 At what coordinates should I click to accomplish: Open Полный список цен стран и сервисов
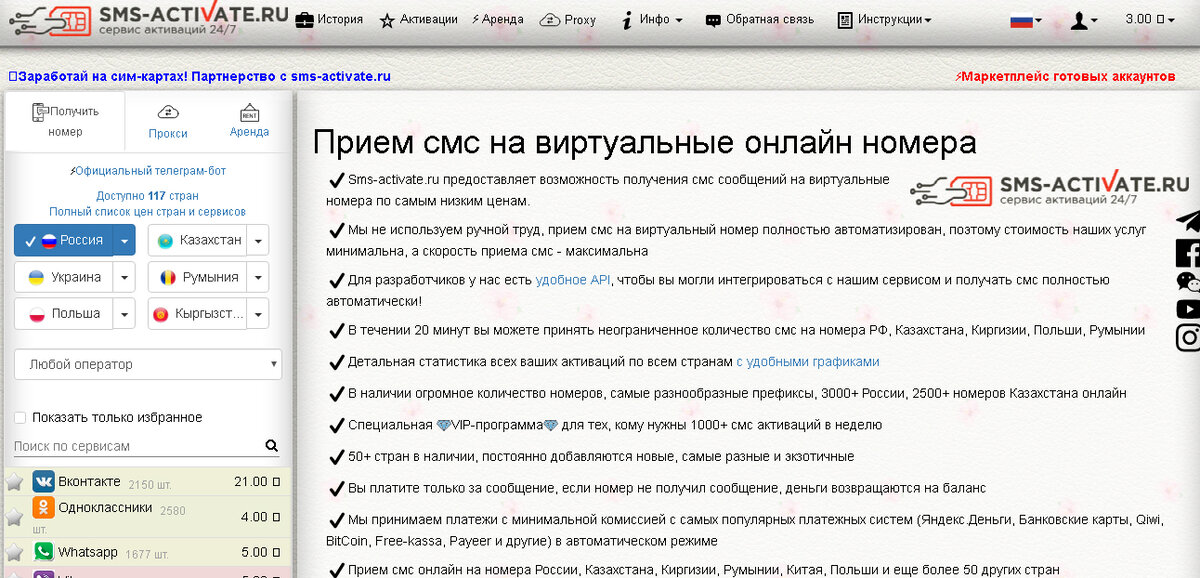click(147, 212)
